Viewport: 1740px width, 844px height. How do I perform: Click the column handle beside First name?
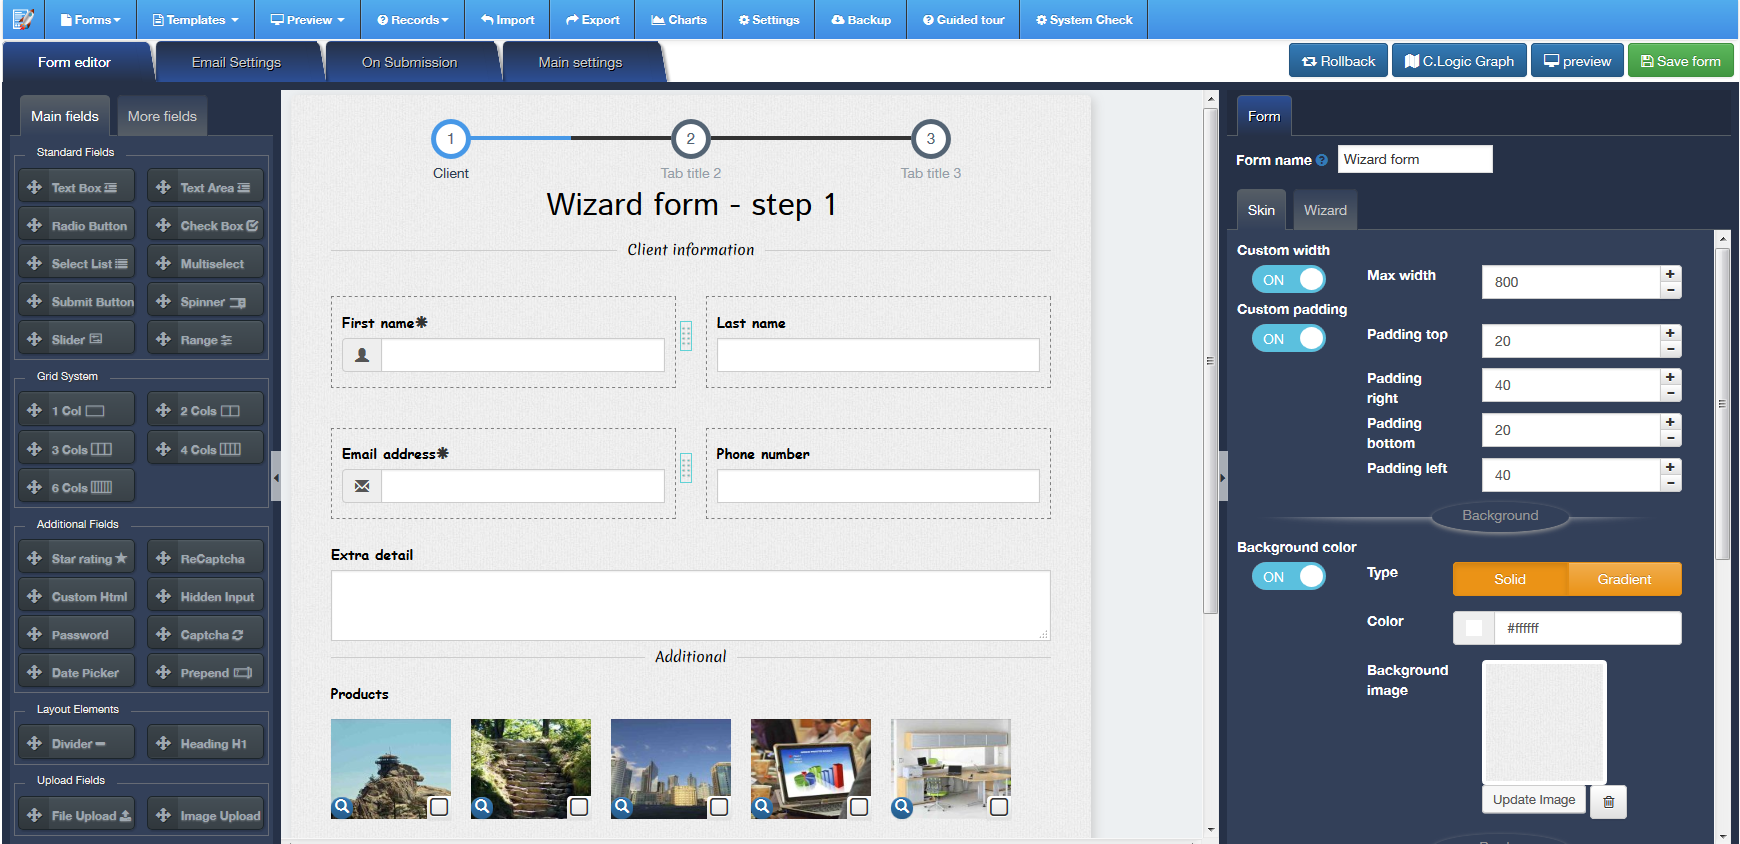[686, 336]
